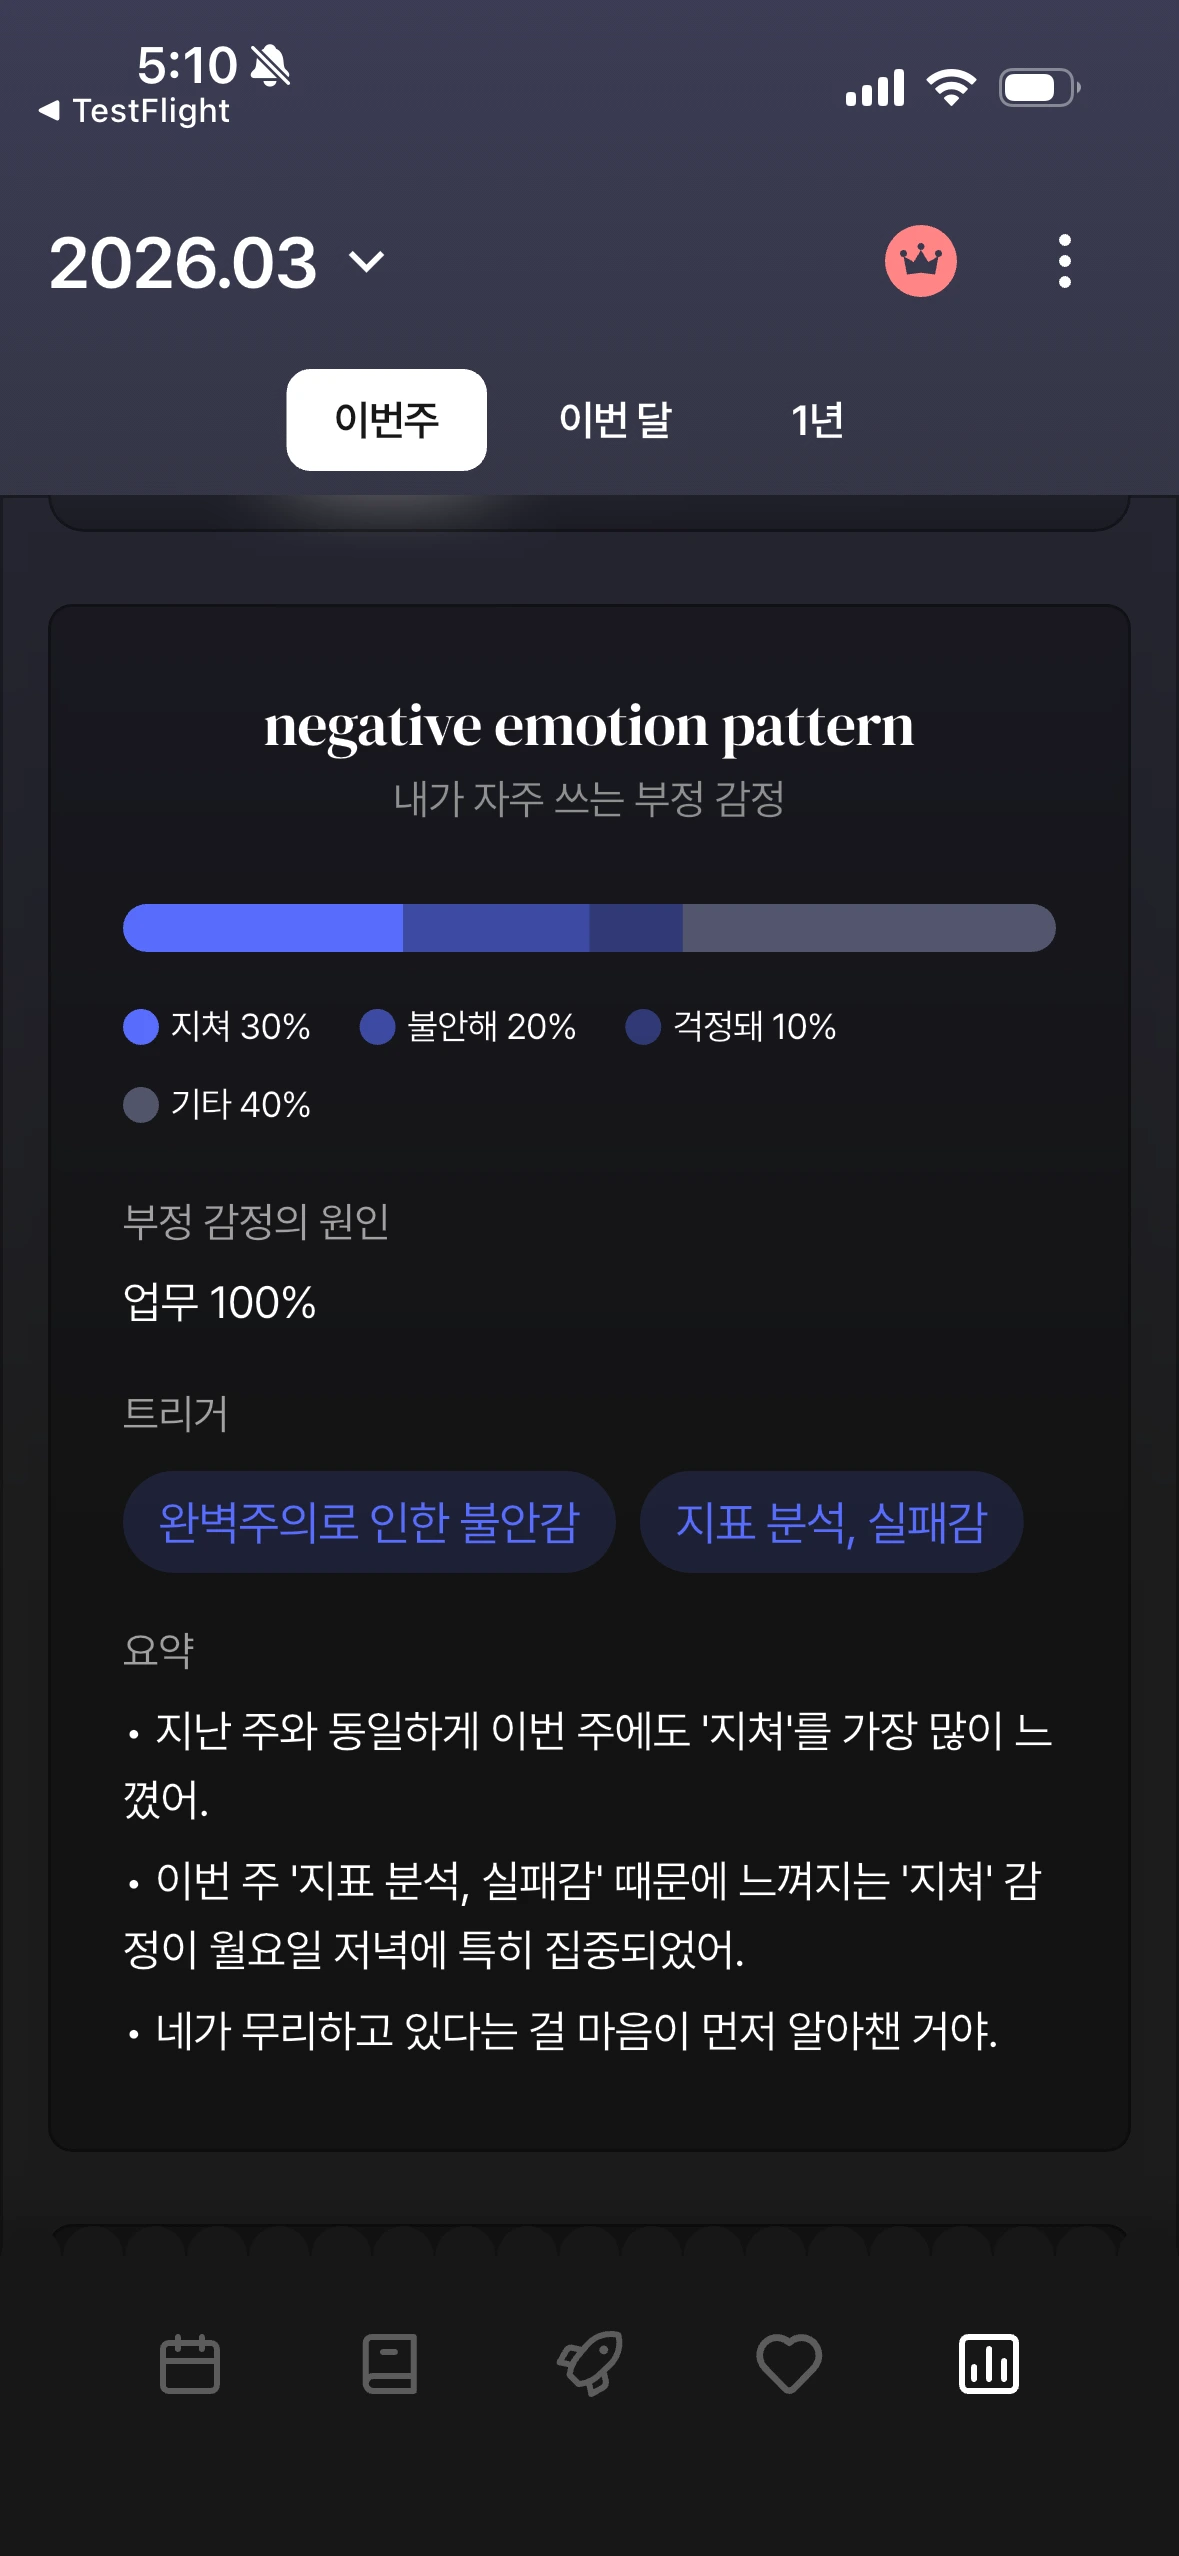Tap the 업무 100% cause text
The image size is (1179, 2556).
click(219, 1302)
